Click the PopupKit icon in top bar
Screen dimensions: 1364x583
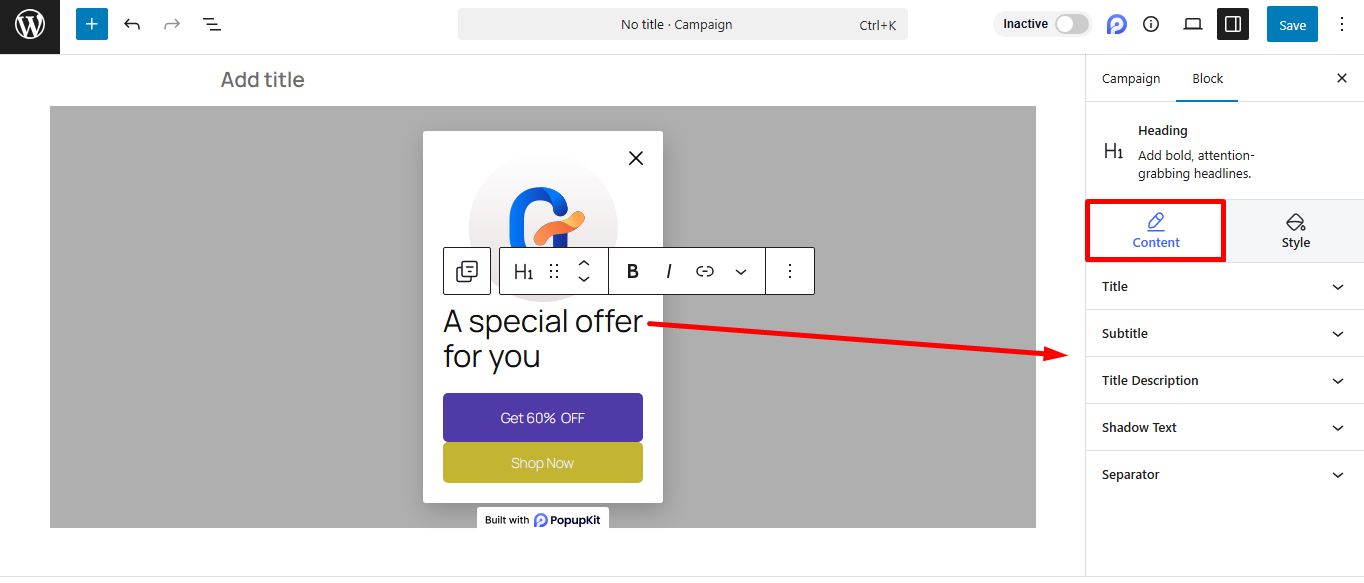[1116, 24]
